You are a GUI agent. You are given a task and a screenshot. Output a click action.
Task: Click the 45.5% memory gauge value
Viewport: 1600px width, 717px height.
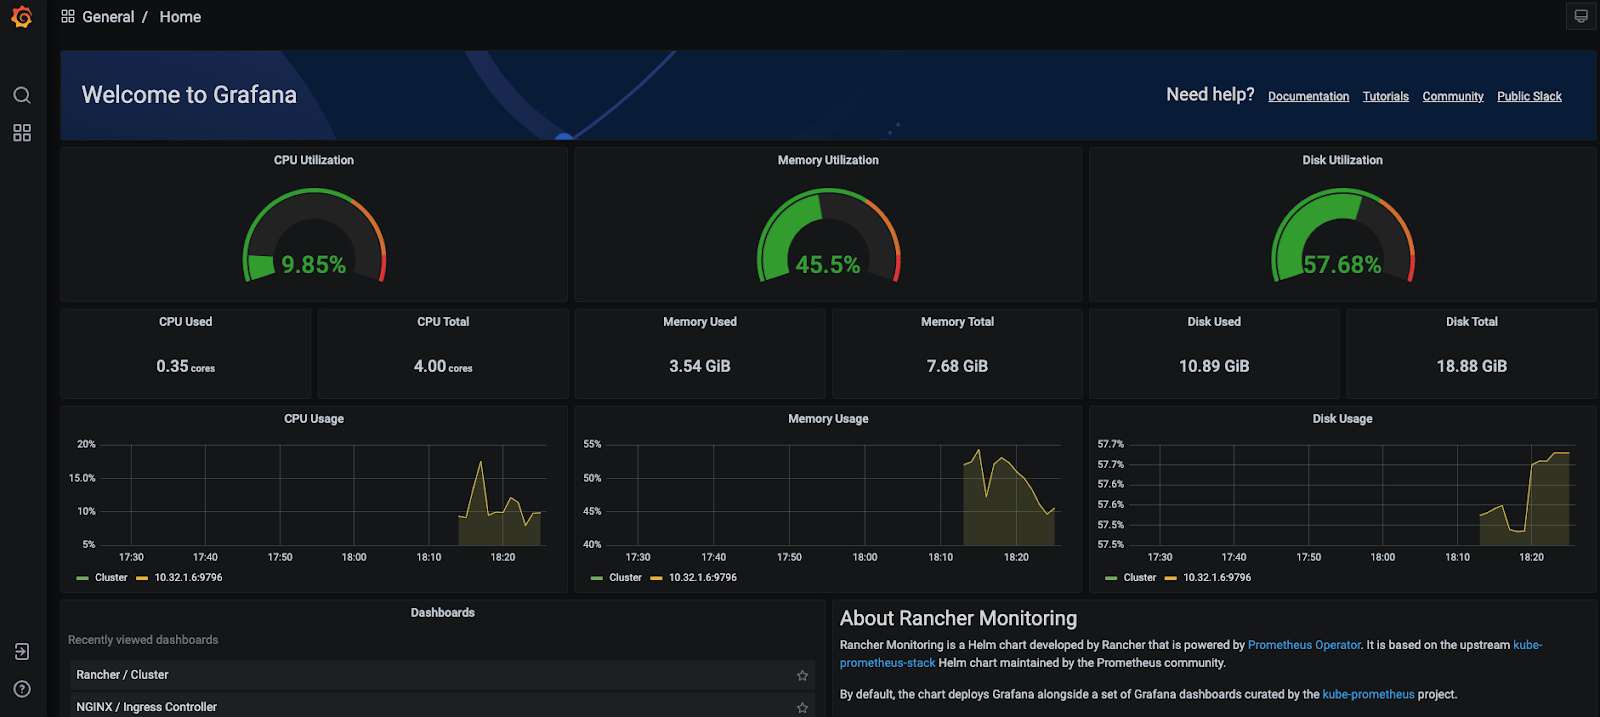coord(828,265)
